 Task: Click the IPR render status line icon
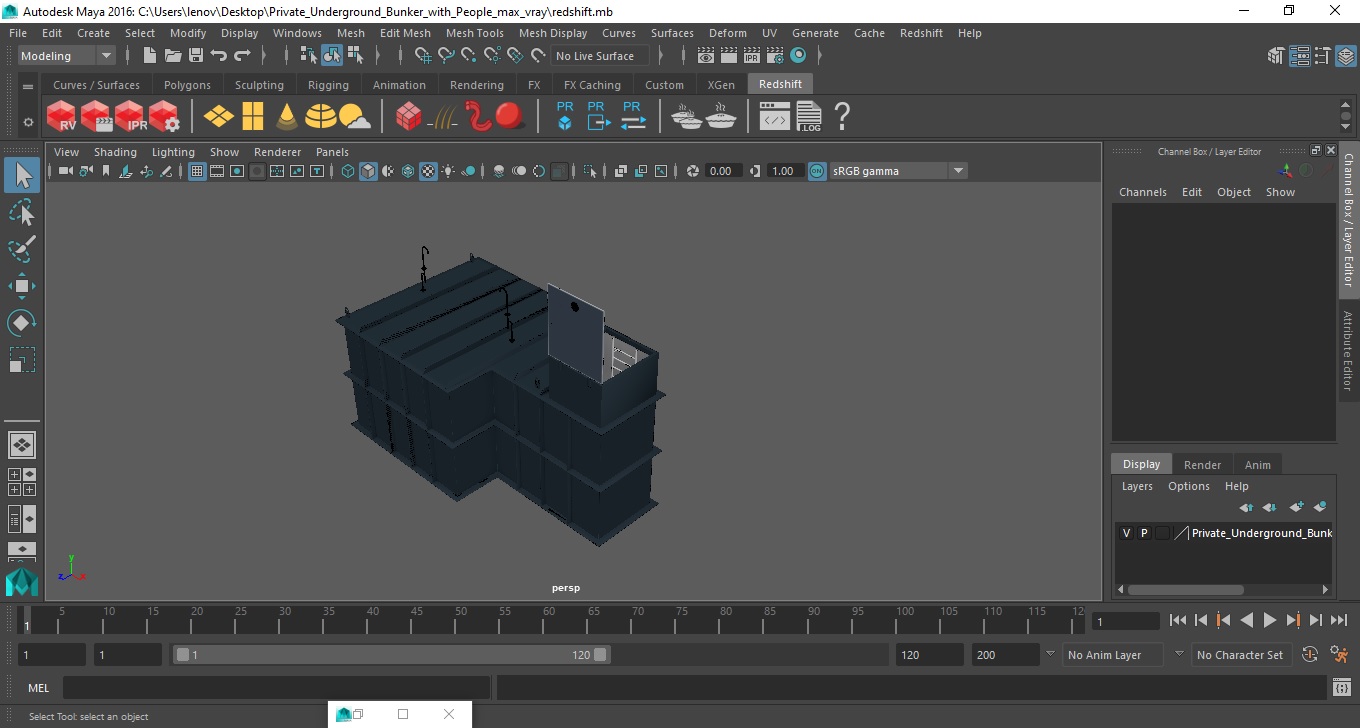pyautogui.click(x=752, y=56)
